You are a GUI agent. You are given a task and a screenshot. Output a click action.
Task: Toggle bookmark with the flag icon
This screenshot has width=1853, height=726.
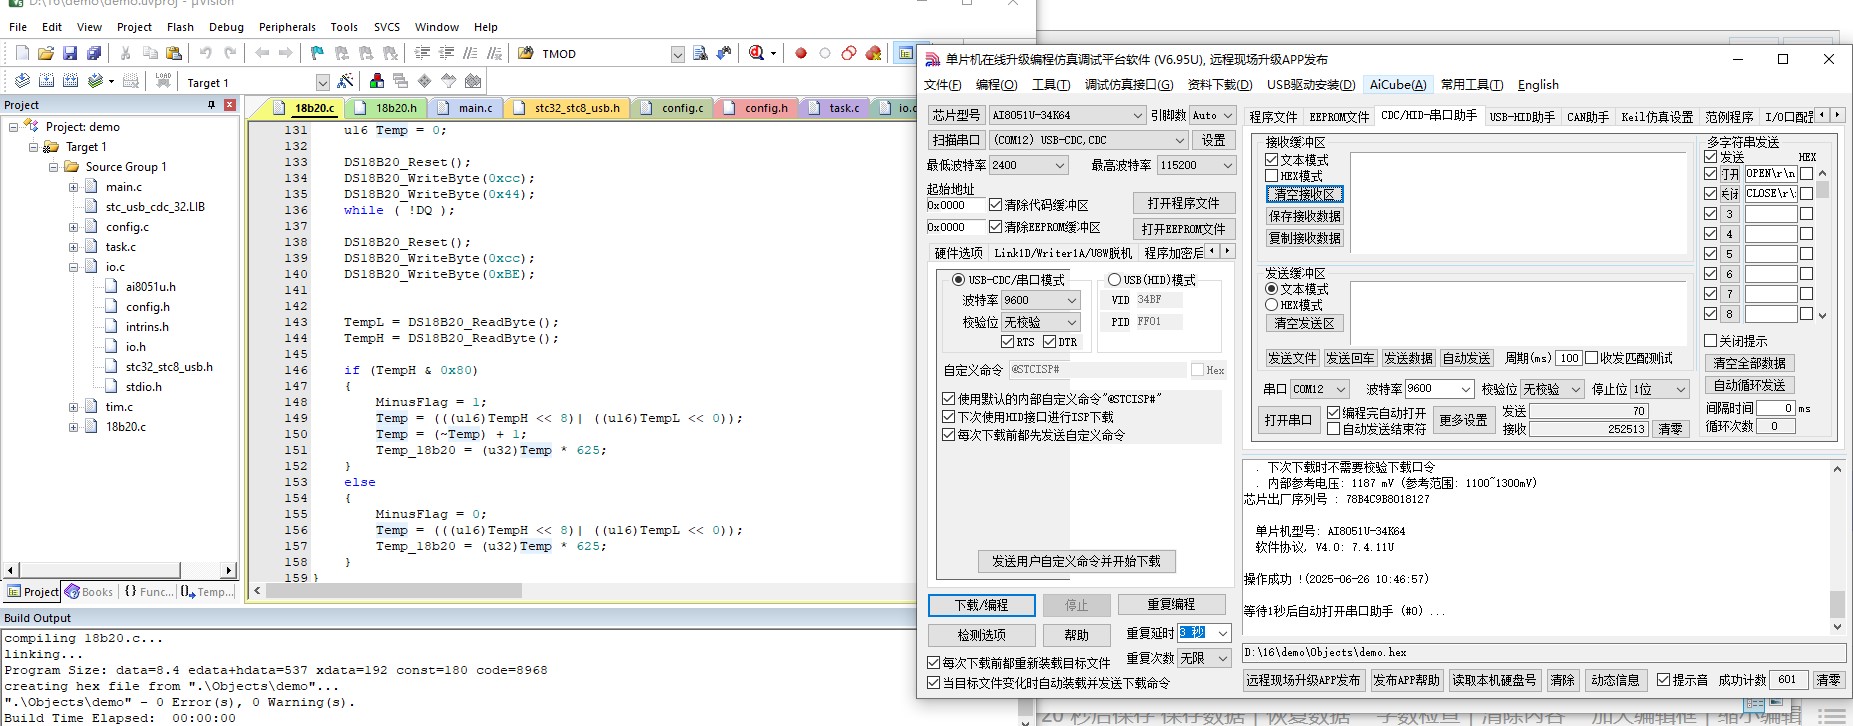click(317, 53)
